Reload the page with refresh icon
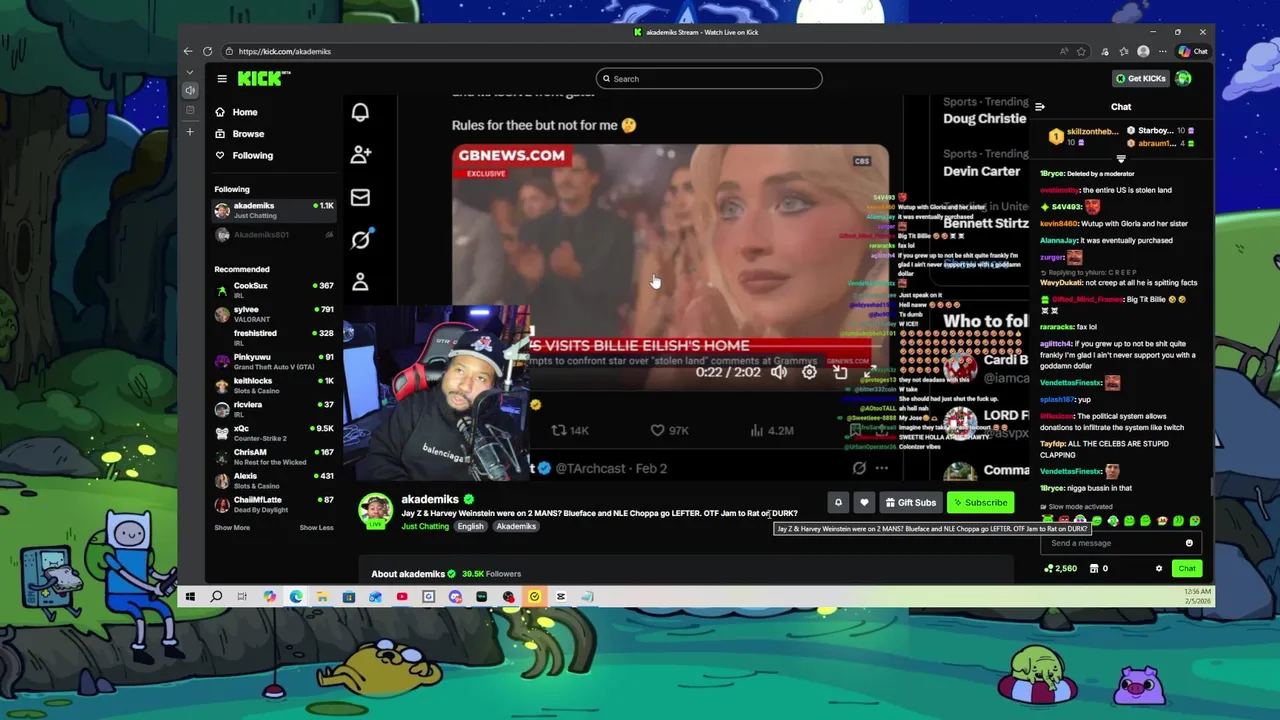1280x720 pixels. point(207,51)
